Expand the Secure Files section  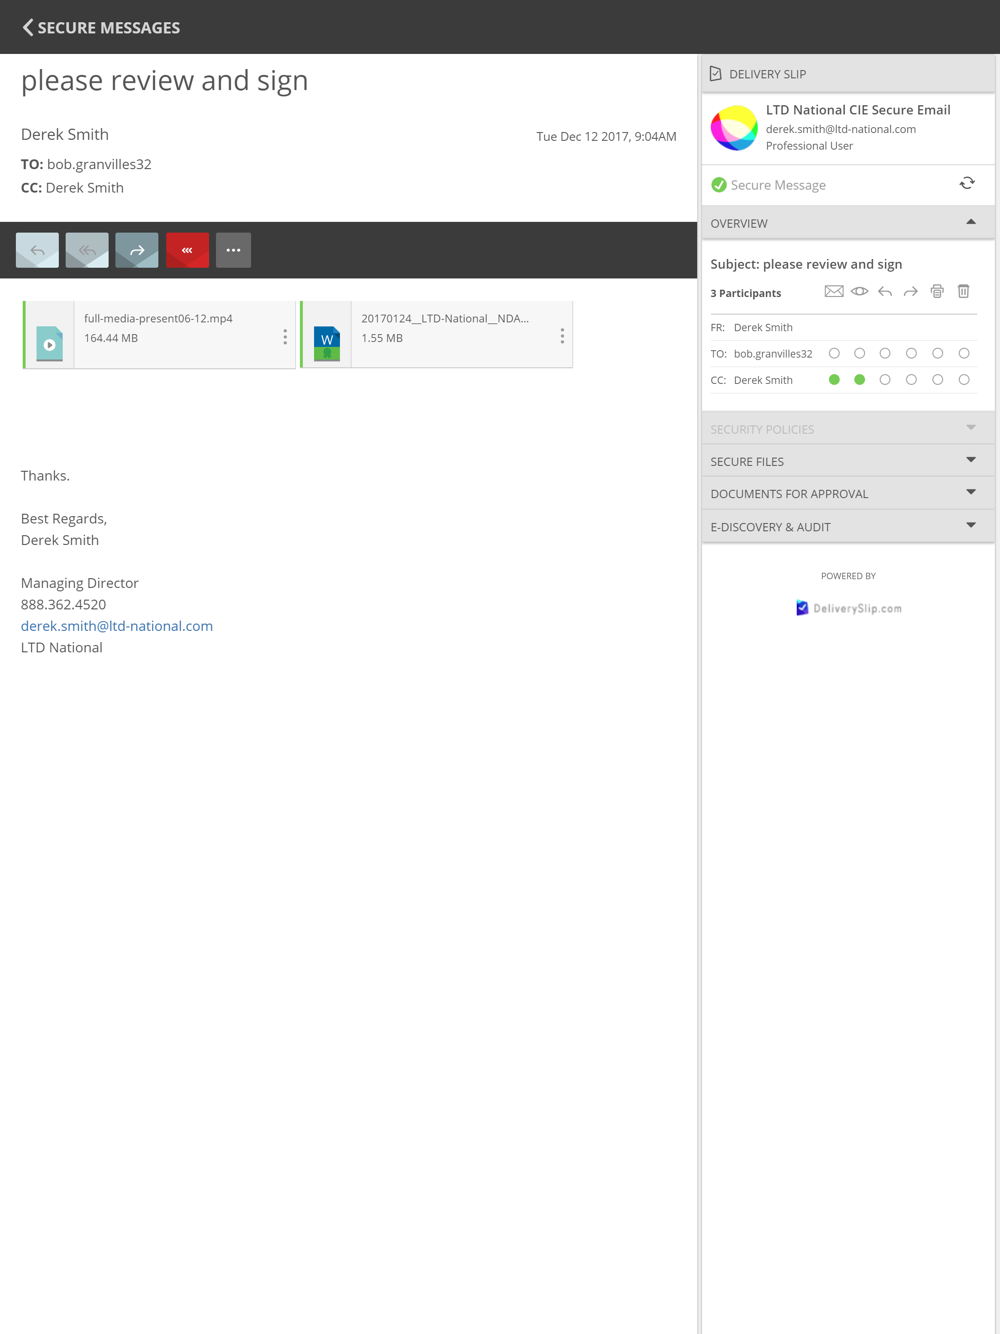[x=848, y=461]
